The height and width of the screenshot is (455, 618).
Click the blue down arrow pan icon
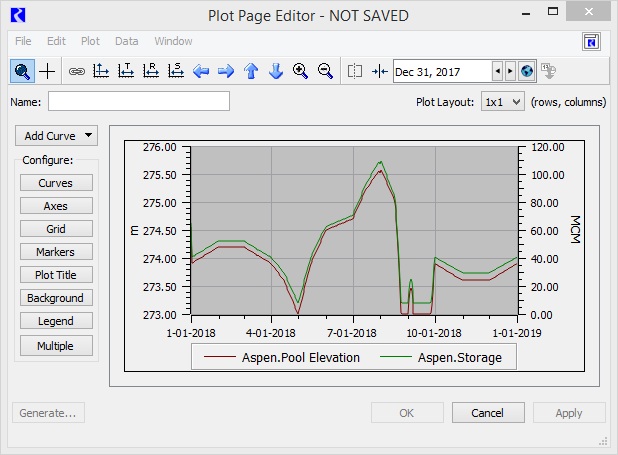(276, 71)
